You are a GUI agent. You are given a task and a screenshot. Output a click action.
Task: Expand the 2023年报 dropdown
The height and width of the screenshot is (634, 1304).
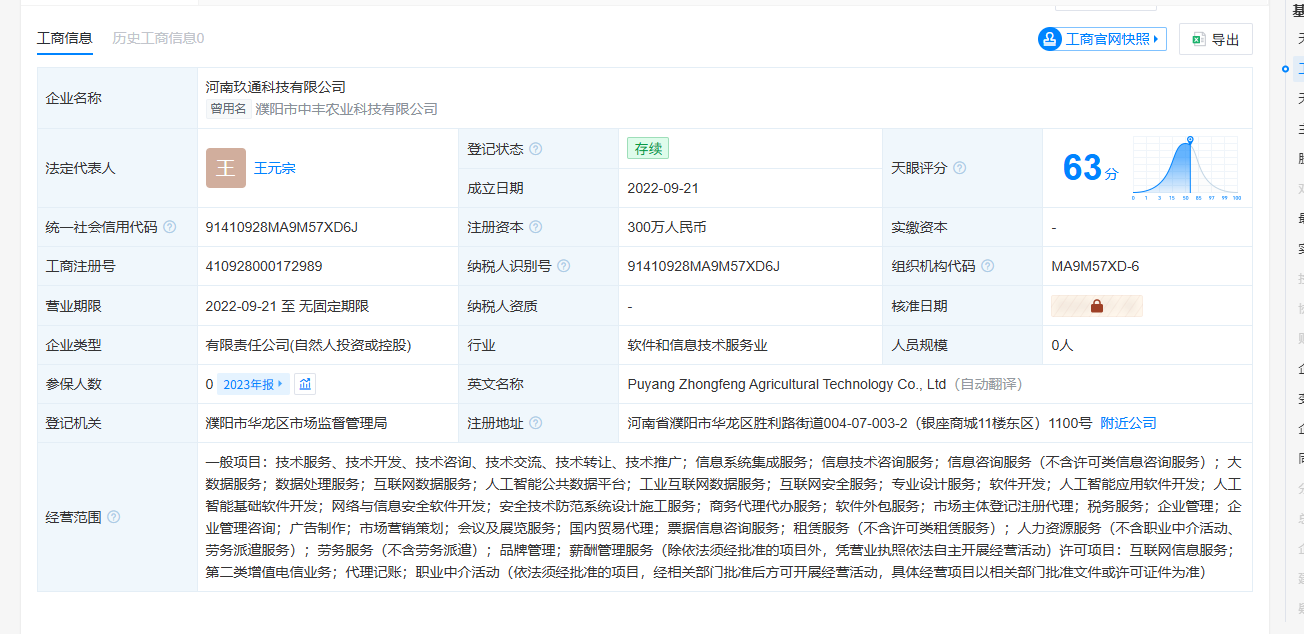(254, 384)
